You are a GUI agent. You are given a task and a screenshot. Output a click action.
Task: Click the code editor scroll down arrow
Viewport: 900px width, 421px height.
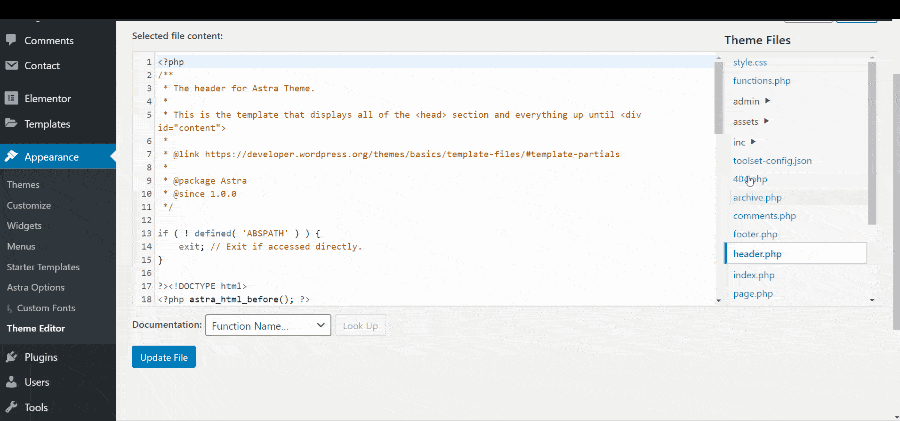(718, 300)
